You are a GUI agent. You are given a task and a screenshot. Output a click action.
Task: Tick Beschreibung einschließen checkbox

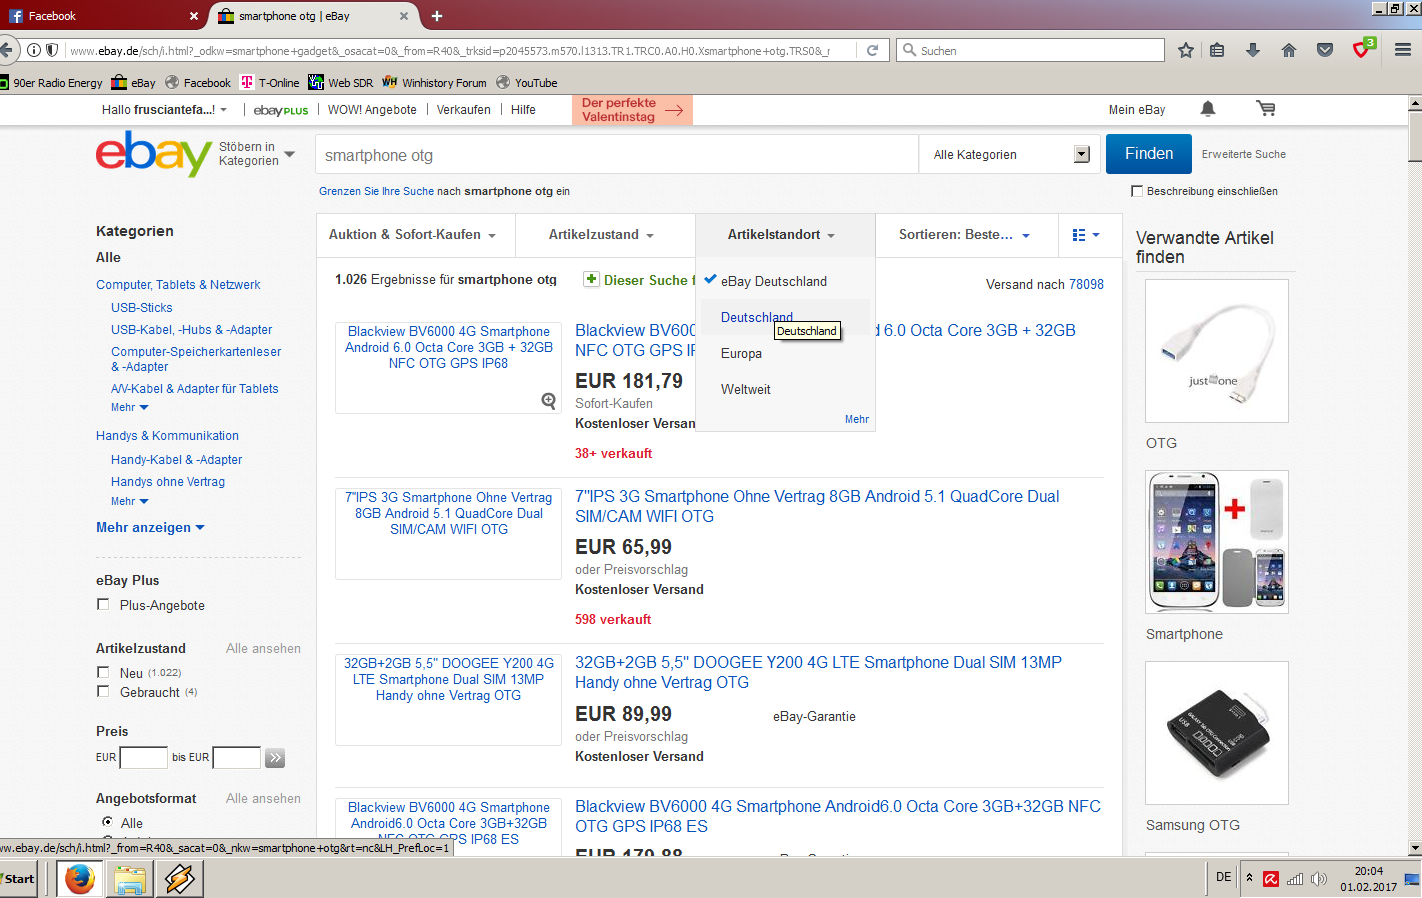1137,191
